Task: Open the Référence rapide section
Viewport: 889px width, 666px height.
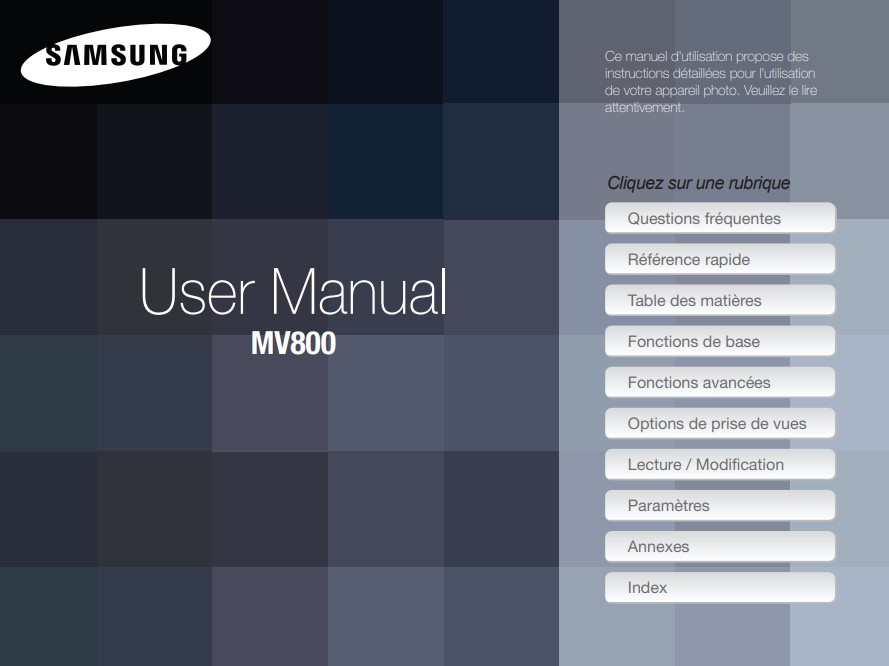Action: (720, 259)
